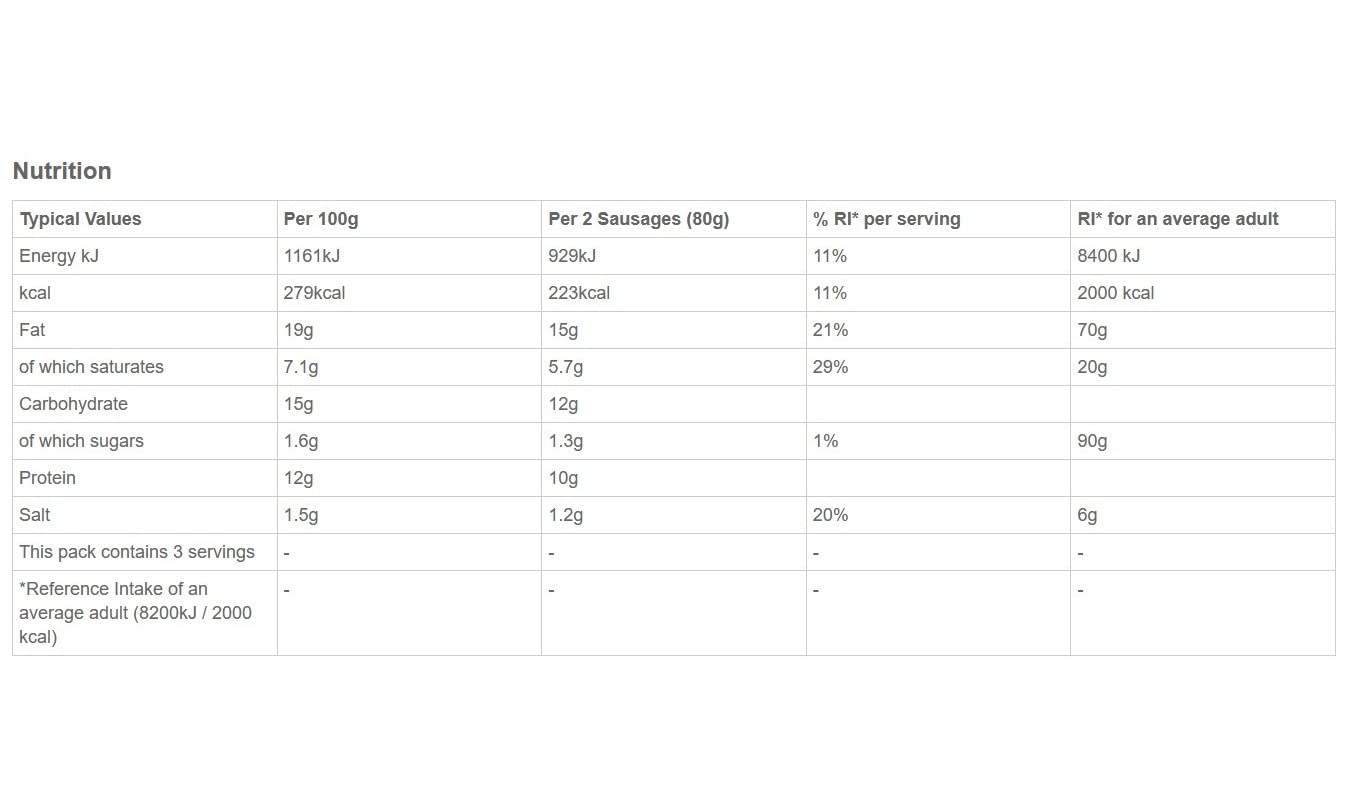
Task: Click the Reference Intake footnote text
Action: point(135,613)
